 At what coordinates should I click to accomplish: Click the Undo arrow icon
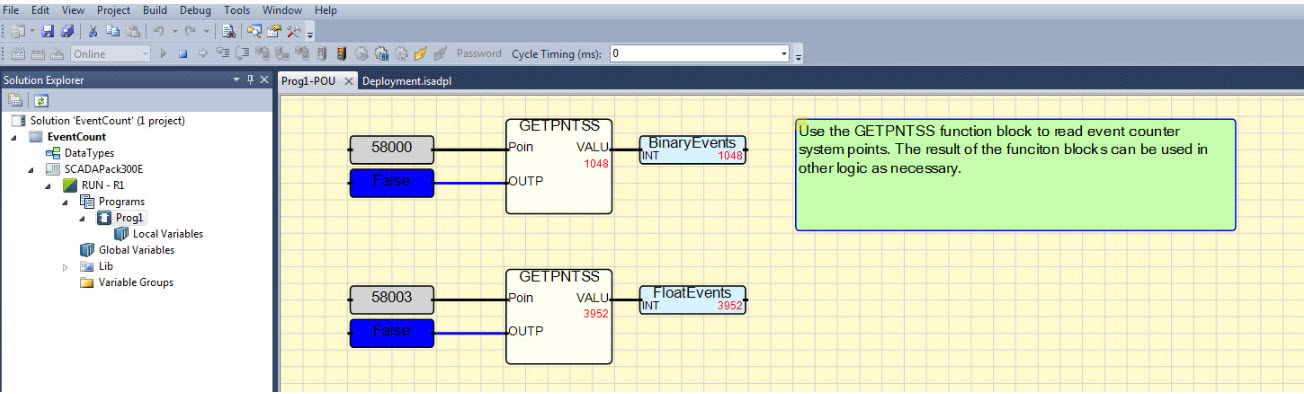(x=159, y=31)
